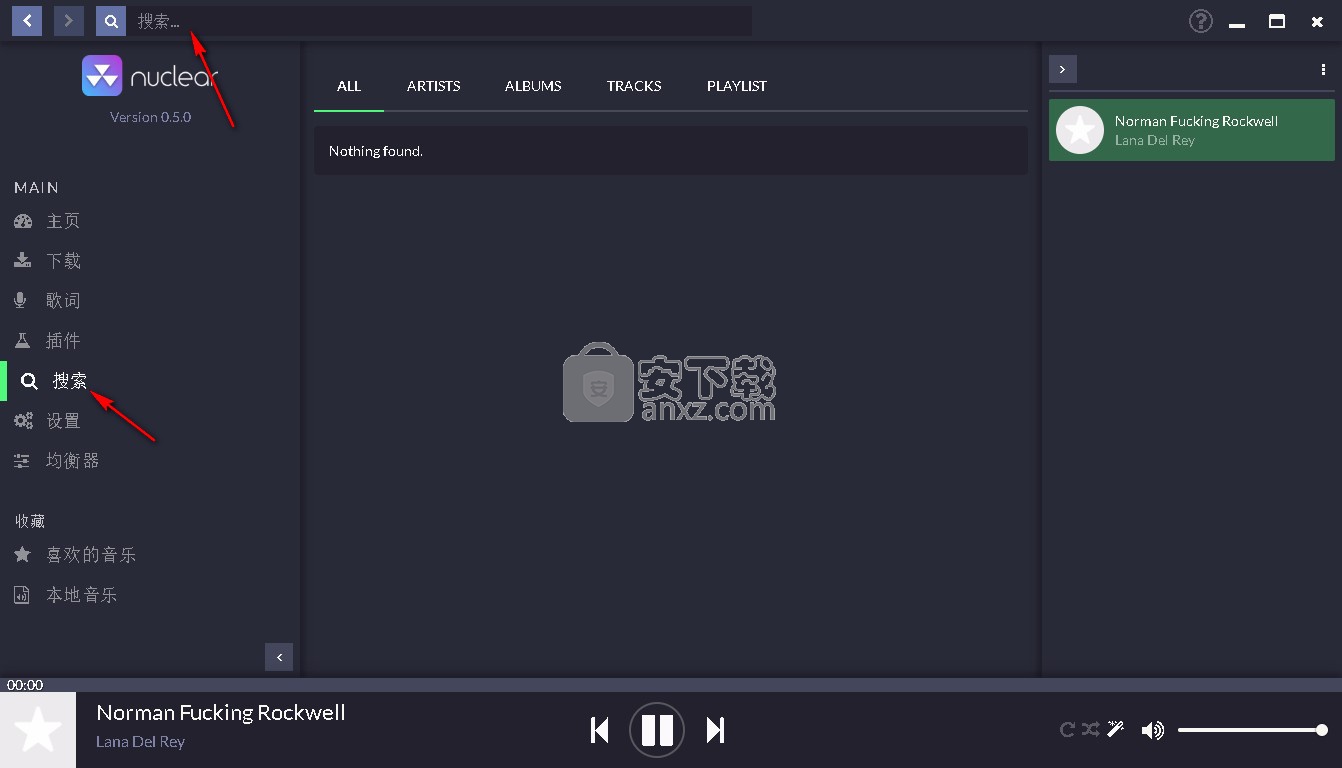Toggle the autoradio magic wand
The height and width of the screenshot is (768, 1342).
click(1116, 730)
